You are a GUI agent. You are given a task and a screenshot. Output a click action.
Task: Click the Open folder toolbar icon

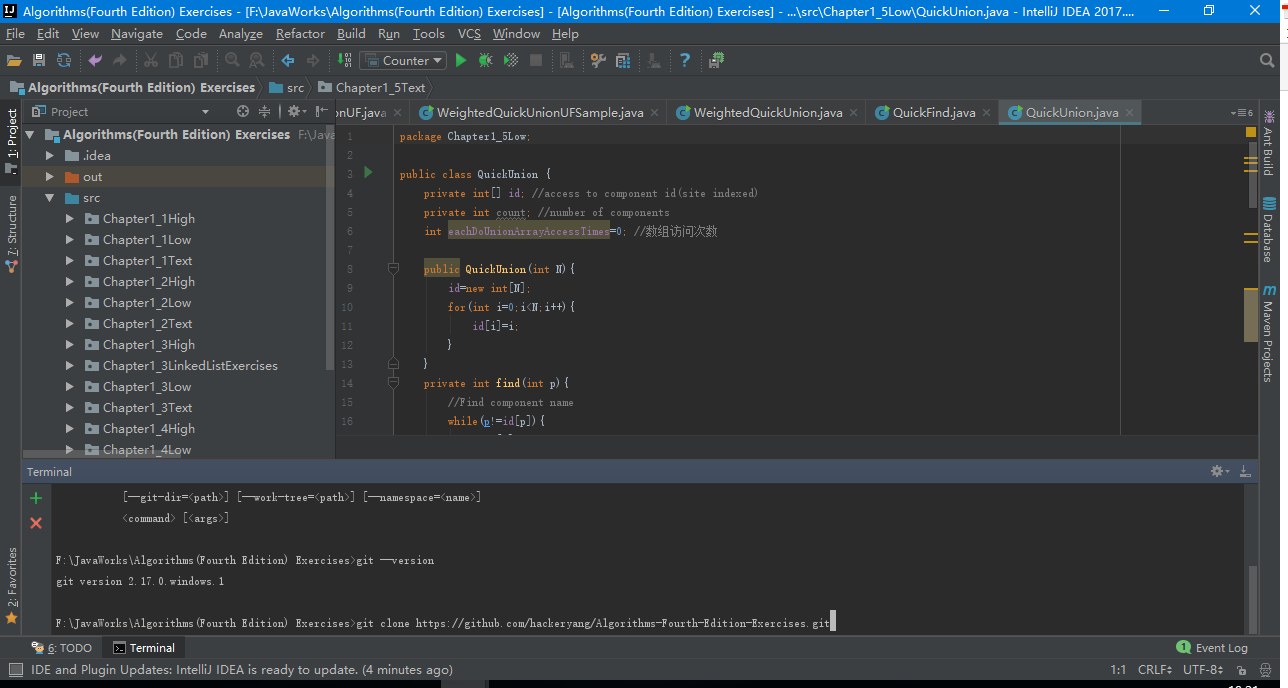point(14,60)
